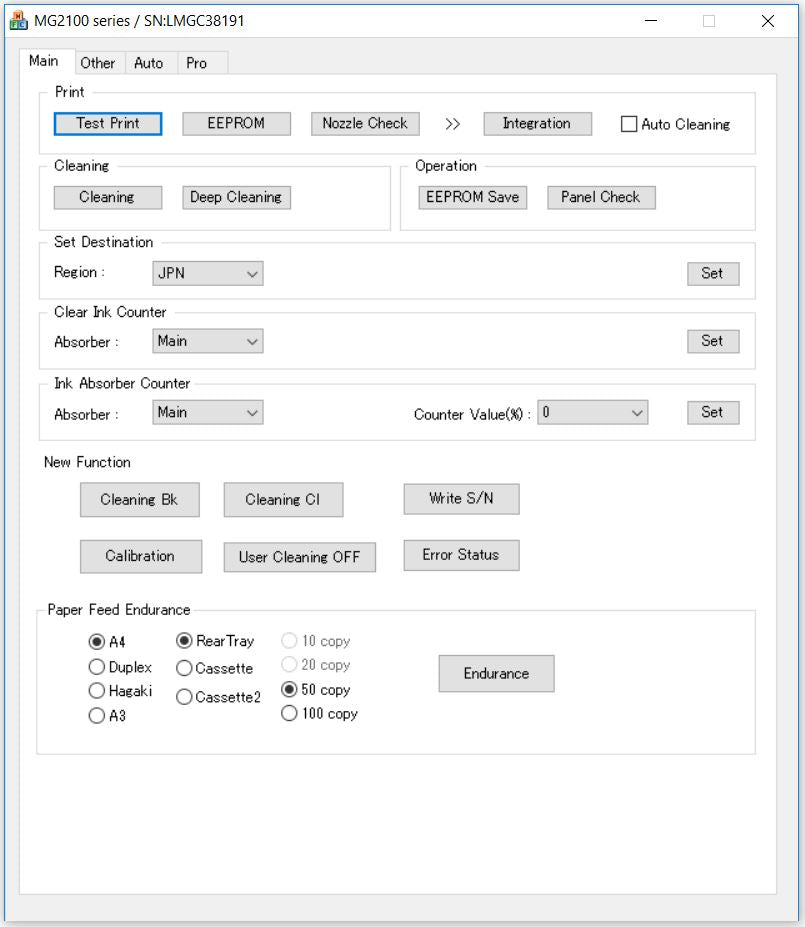Viewport: 805px width, 927px height.
Task: Start Deep Cleaning
Action: pos(236,197)
